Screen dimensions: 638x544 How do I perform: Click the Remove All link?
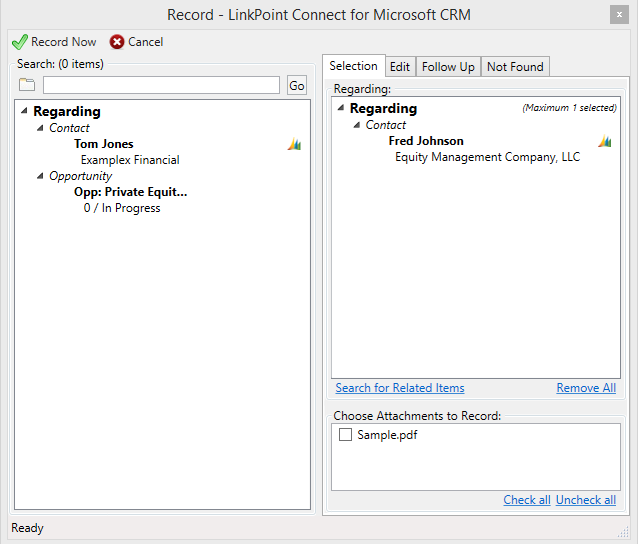point(586,388)
